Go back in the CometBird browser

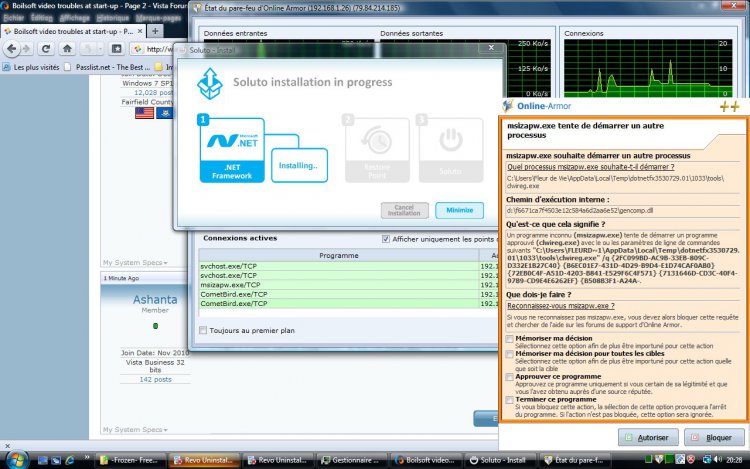click(x=12, y=48)
